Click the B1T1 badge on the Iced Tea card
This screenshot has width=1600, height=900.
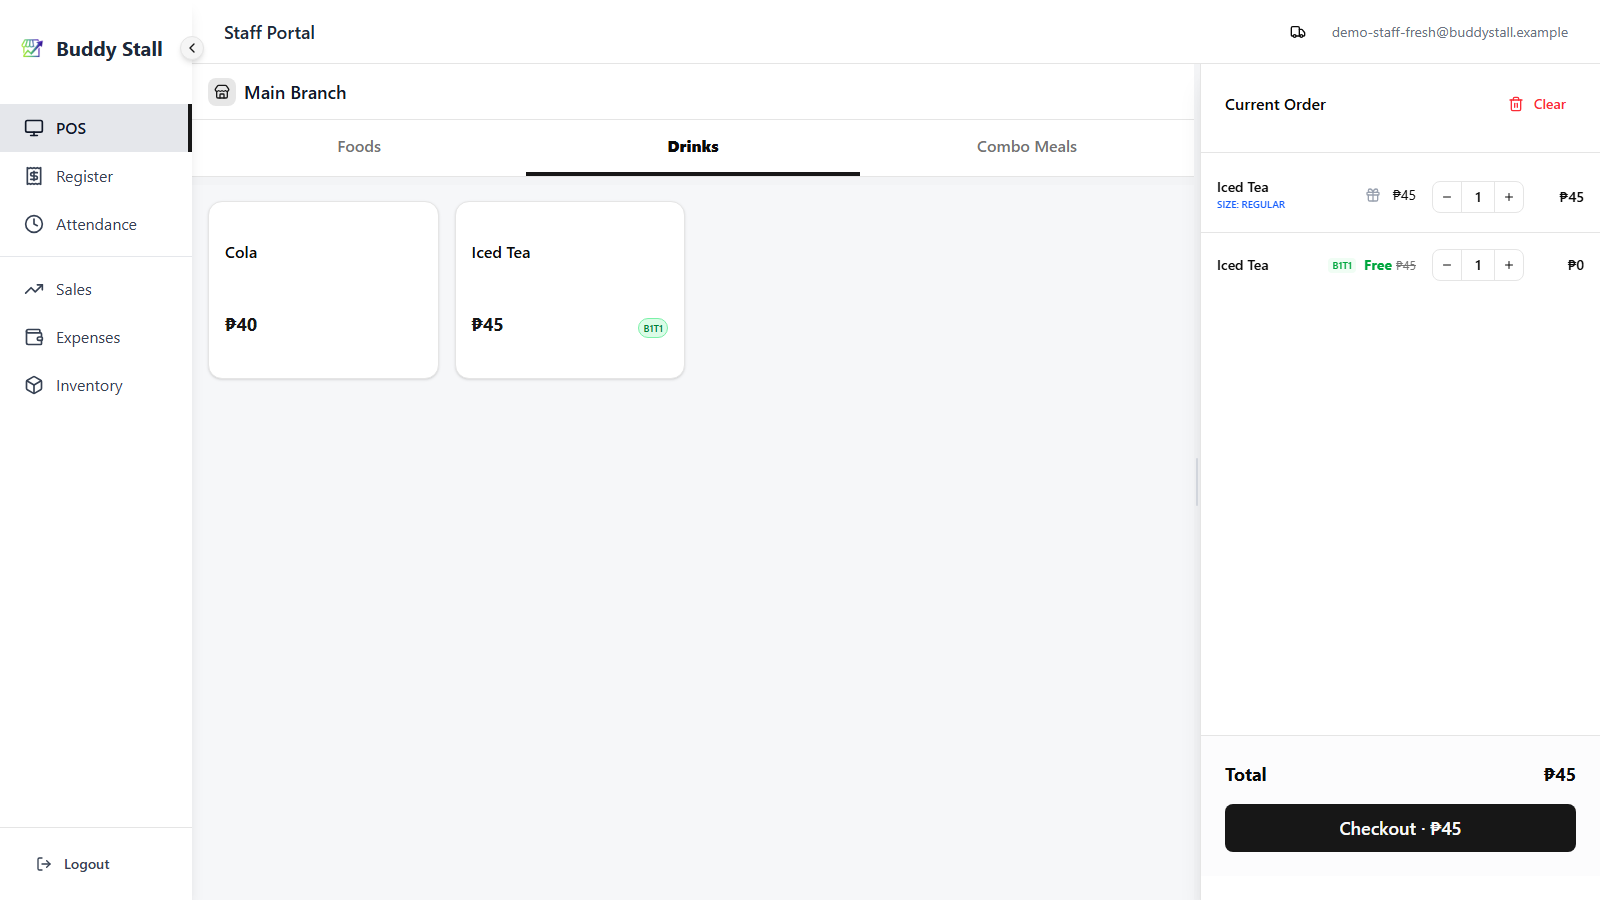click(653, 328)
